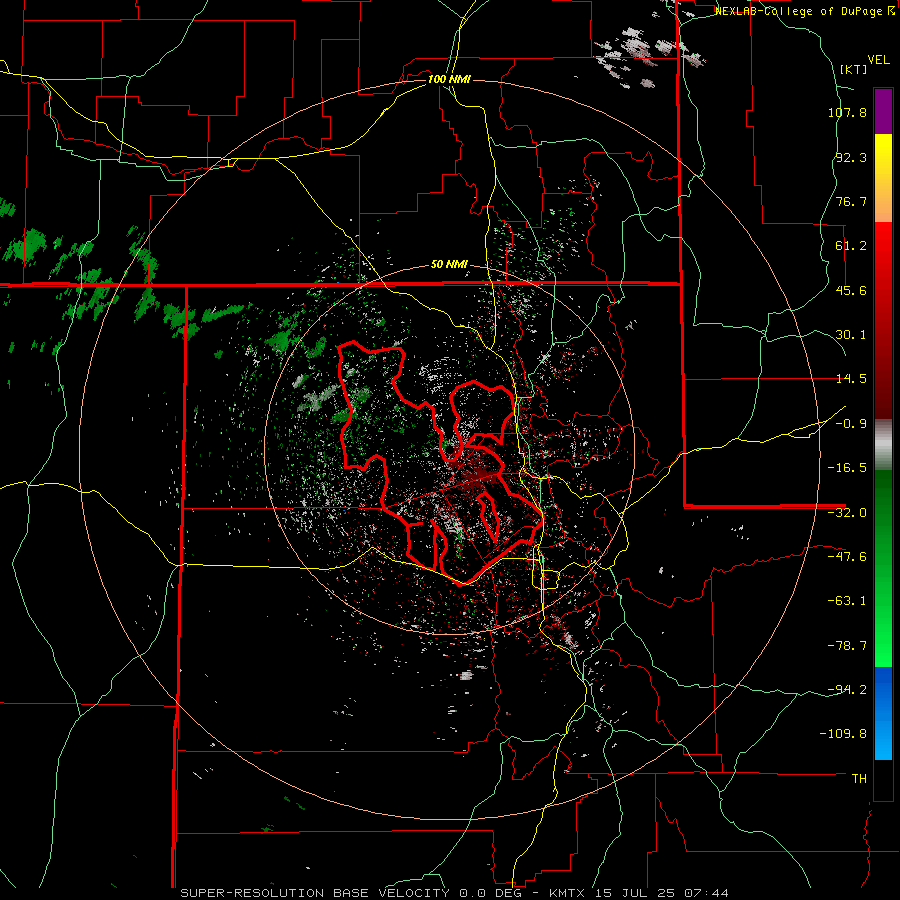The width and height of the screenshot is (900, 900).
Task: Click the -63.1 velocity scale value
Action: coord(847,601)
